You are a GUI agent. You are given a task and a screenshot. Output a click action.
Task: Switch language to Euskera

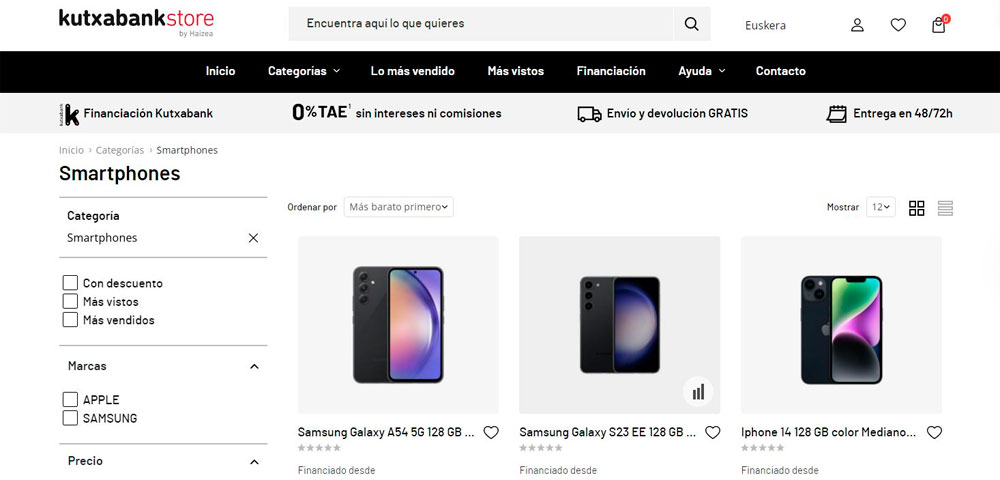[x=765, y=25]
